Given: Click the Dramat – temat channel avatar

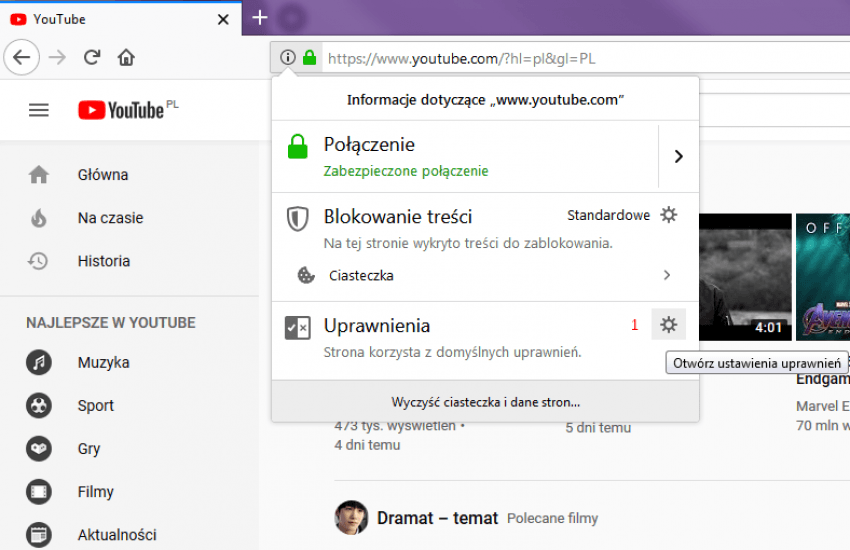Looking at the screenshot, I should coord(351,517).
